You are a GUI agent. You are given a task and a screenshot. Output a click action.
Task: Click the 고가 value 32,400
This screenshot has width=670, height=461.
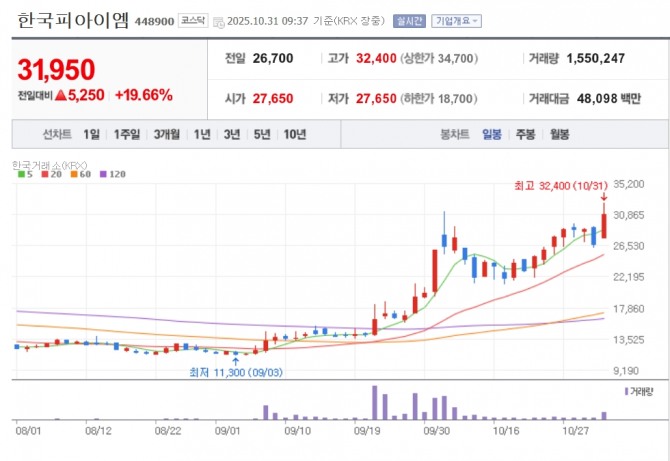[376, 59]
